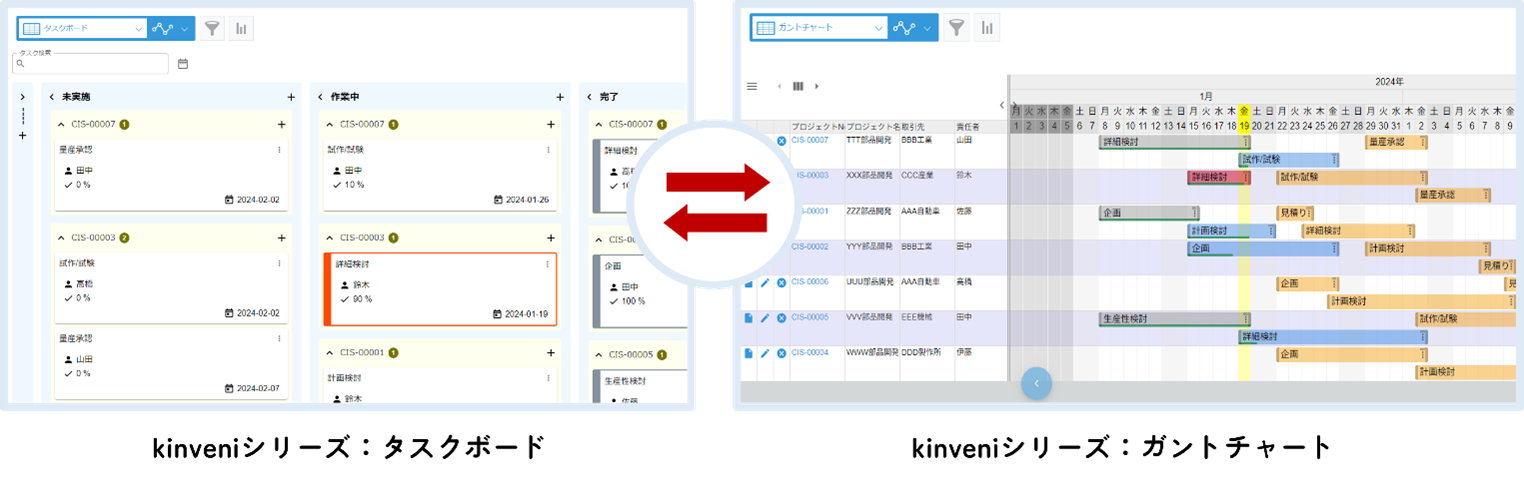The height and width of the screenshot is (481, 1524).
Task: Open the graph line dropdown in task board
Action: coord(170,28)
